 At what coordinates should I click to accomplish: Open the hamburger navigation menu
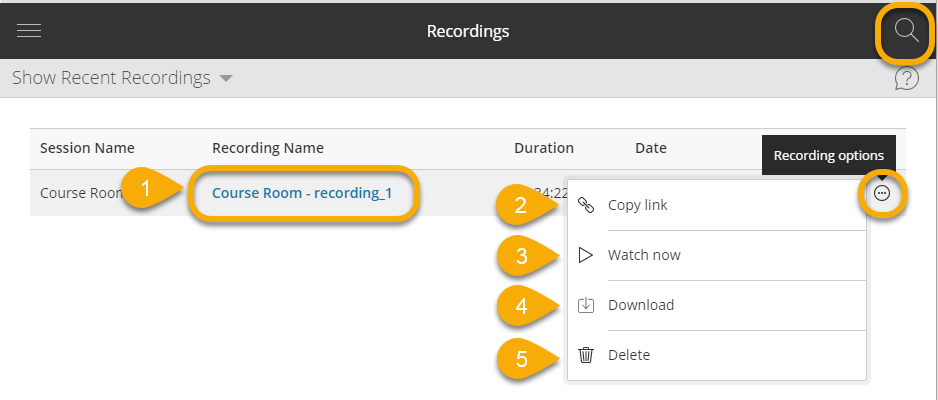tap(29, 31)
